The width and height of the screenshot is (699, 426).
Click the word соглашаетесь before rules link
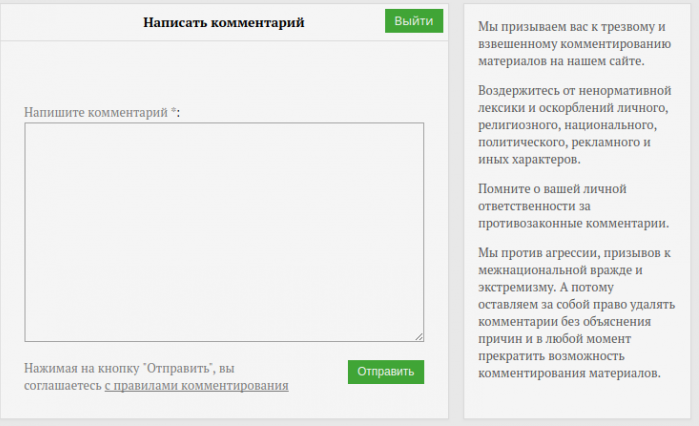[62, 385]
